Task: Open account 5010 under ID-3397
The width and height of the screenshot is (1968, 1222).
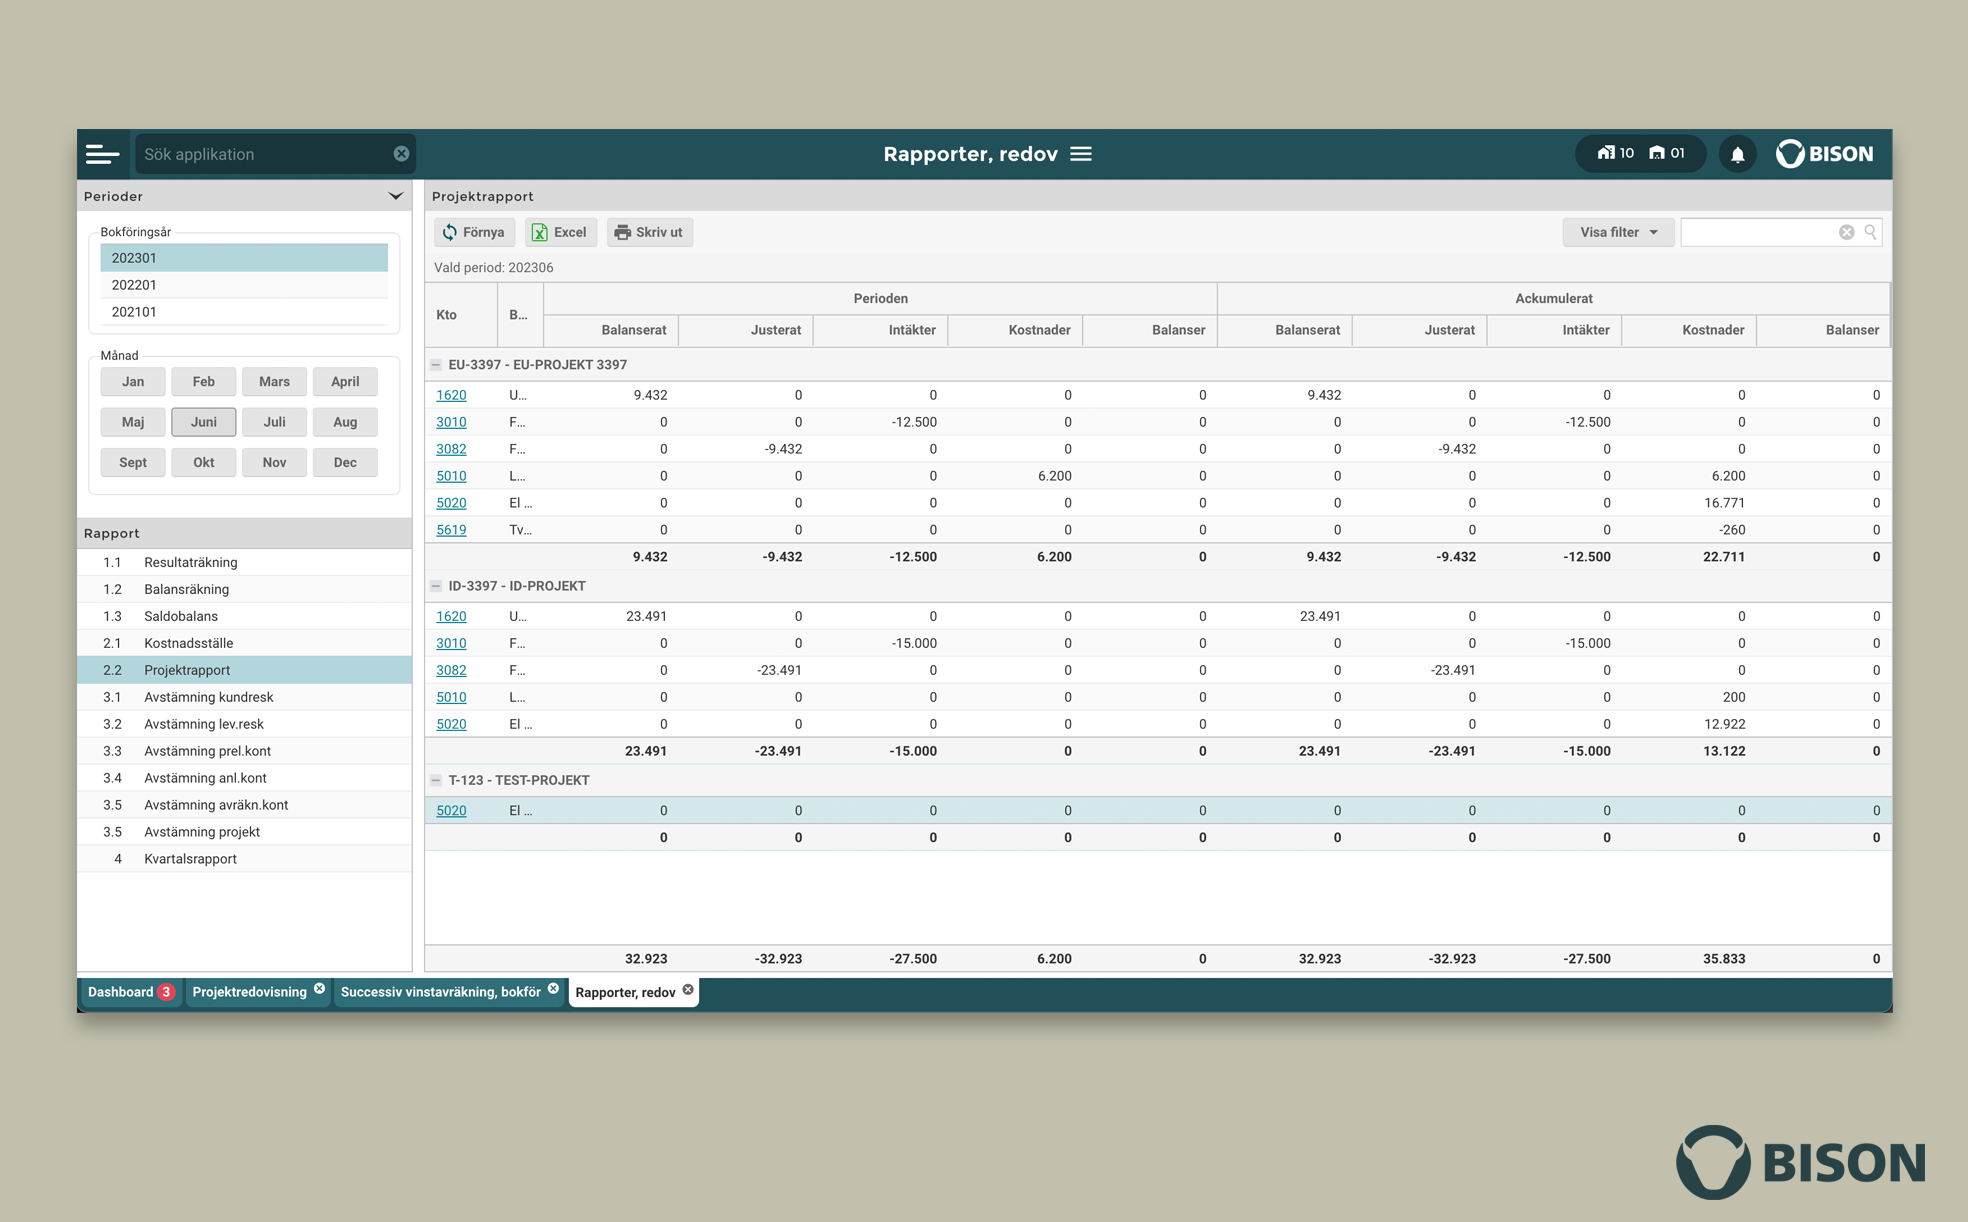Action: 451,697
